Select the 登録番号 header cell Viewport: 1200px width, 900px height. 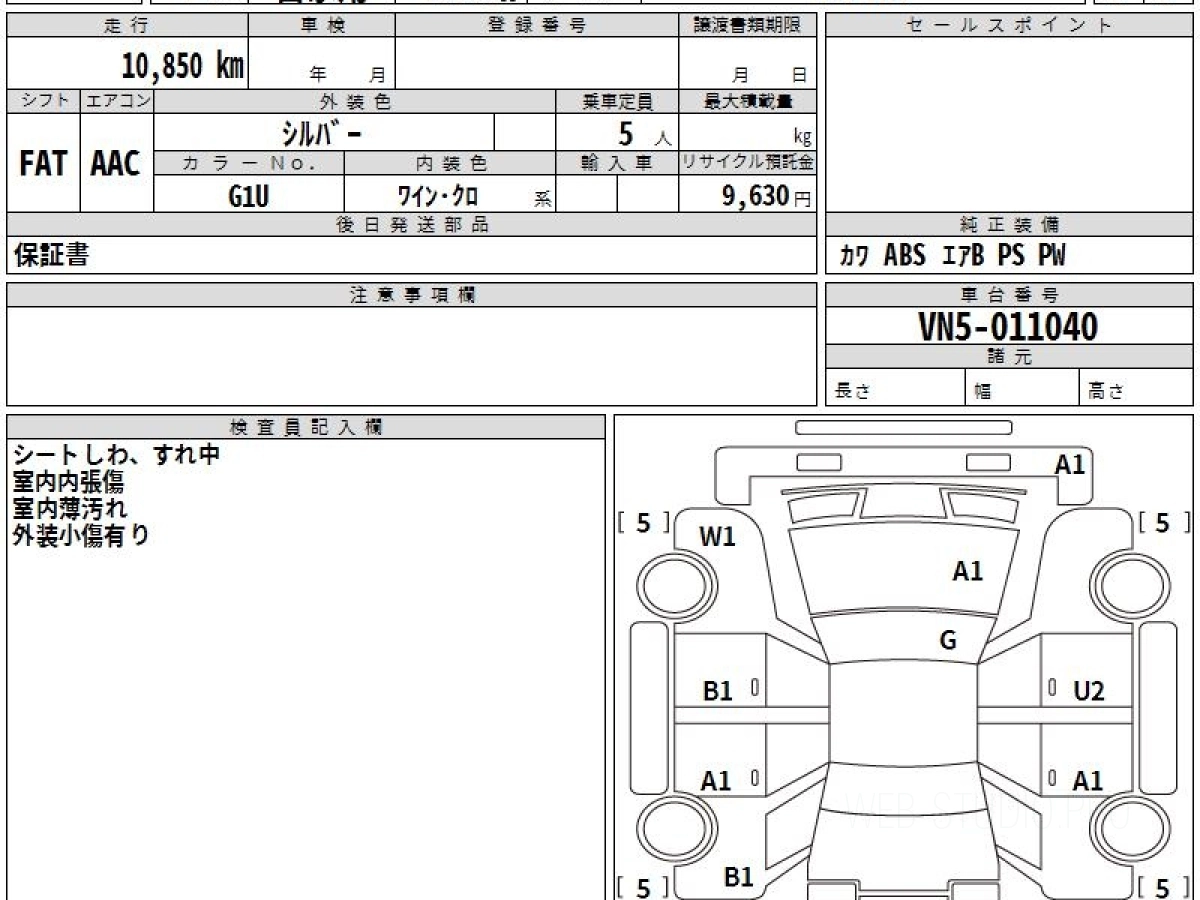[x=536, y=26]
